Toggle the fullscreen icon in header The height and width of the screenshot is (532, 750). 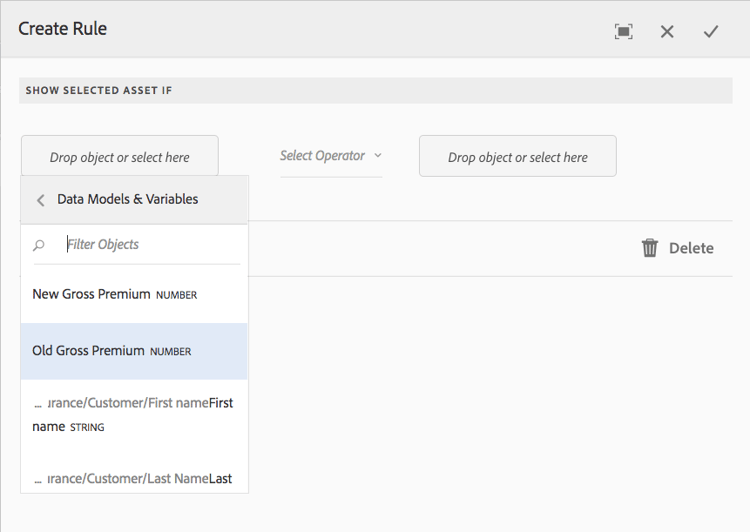tap(624, 31)
